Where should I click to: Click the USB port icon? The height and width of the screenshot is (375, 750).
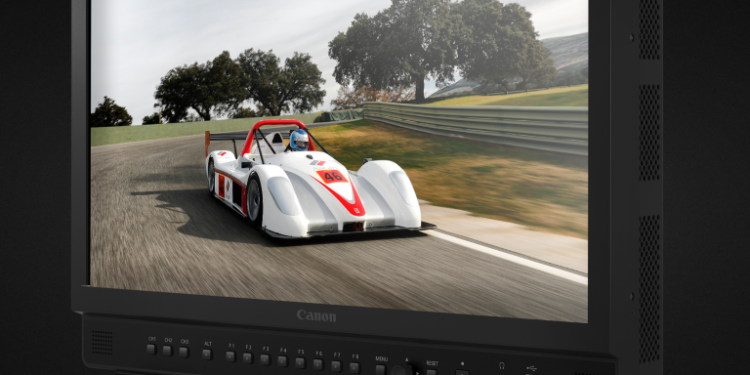pos(531,369)
